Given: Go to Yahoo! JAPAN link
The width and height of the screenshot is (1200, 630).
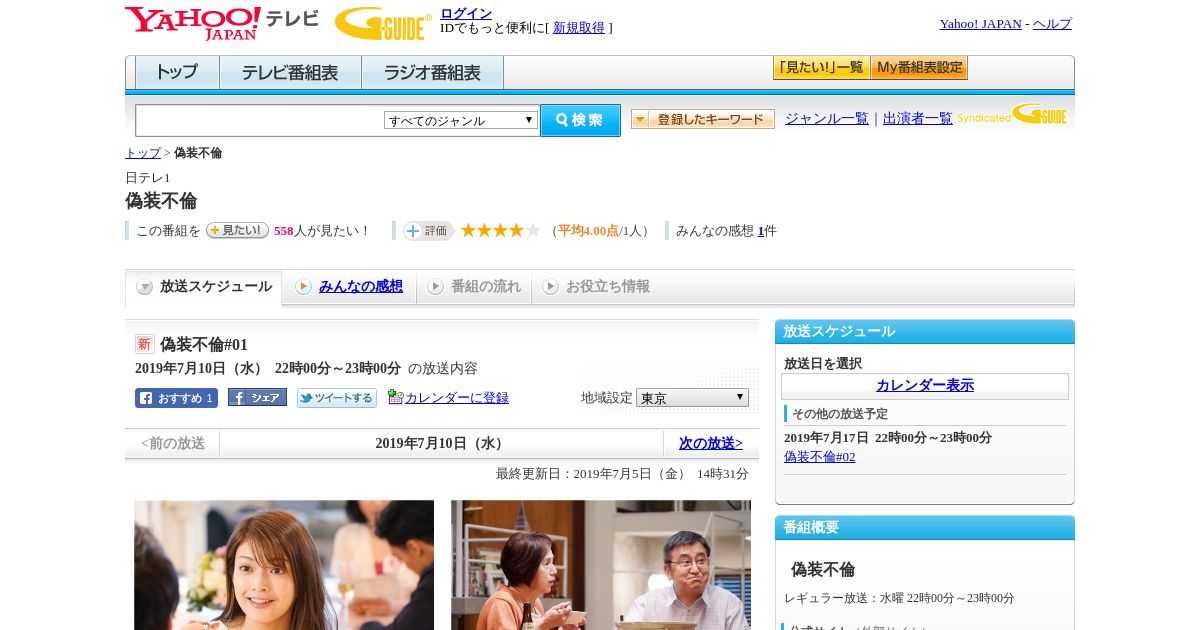Looking at the screenshot, I should [980, 24].
